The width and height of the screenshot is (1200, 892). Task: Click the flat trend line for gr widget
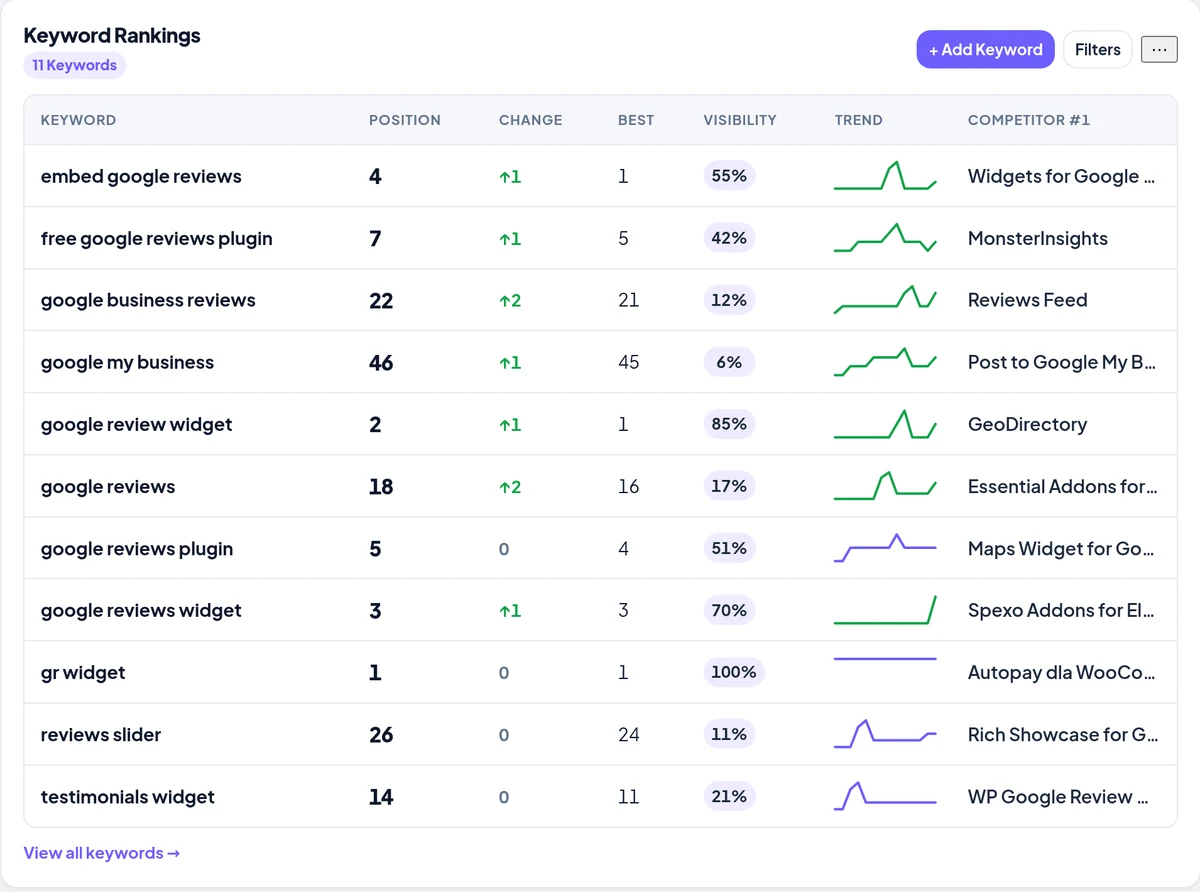pyautogui.click(x=885, y=659)
